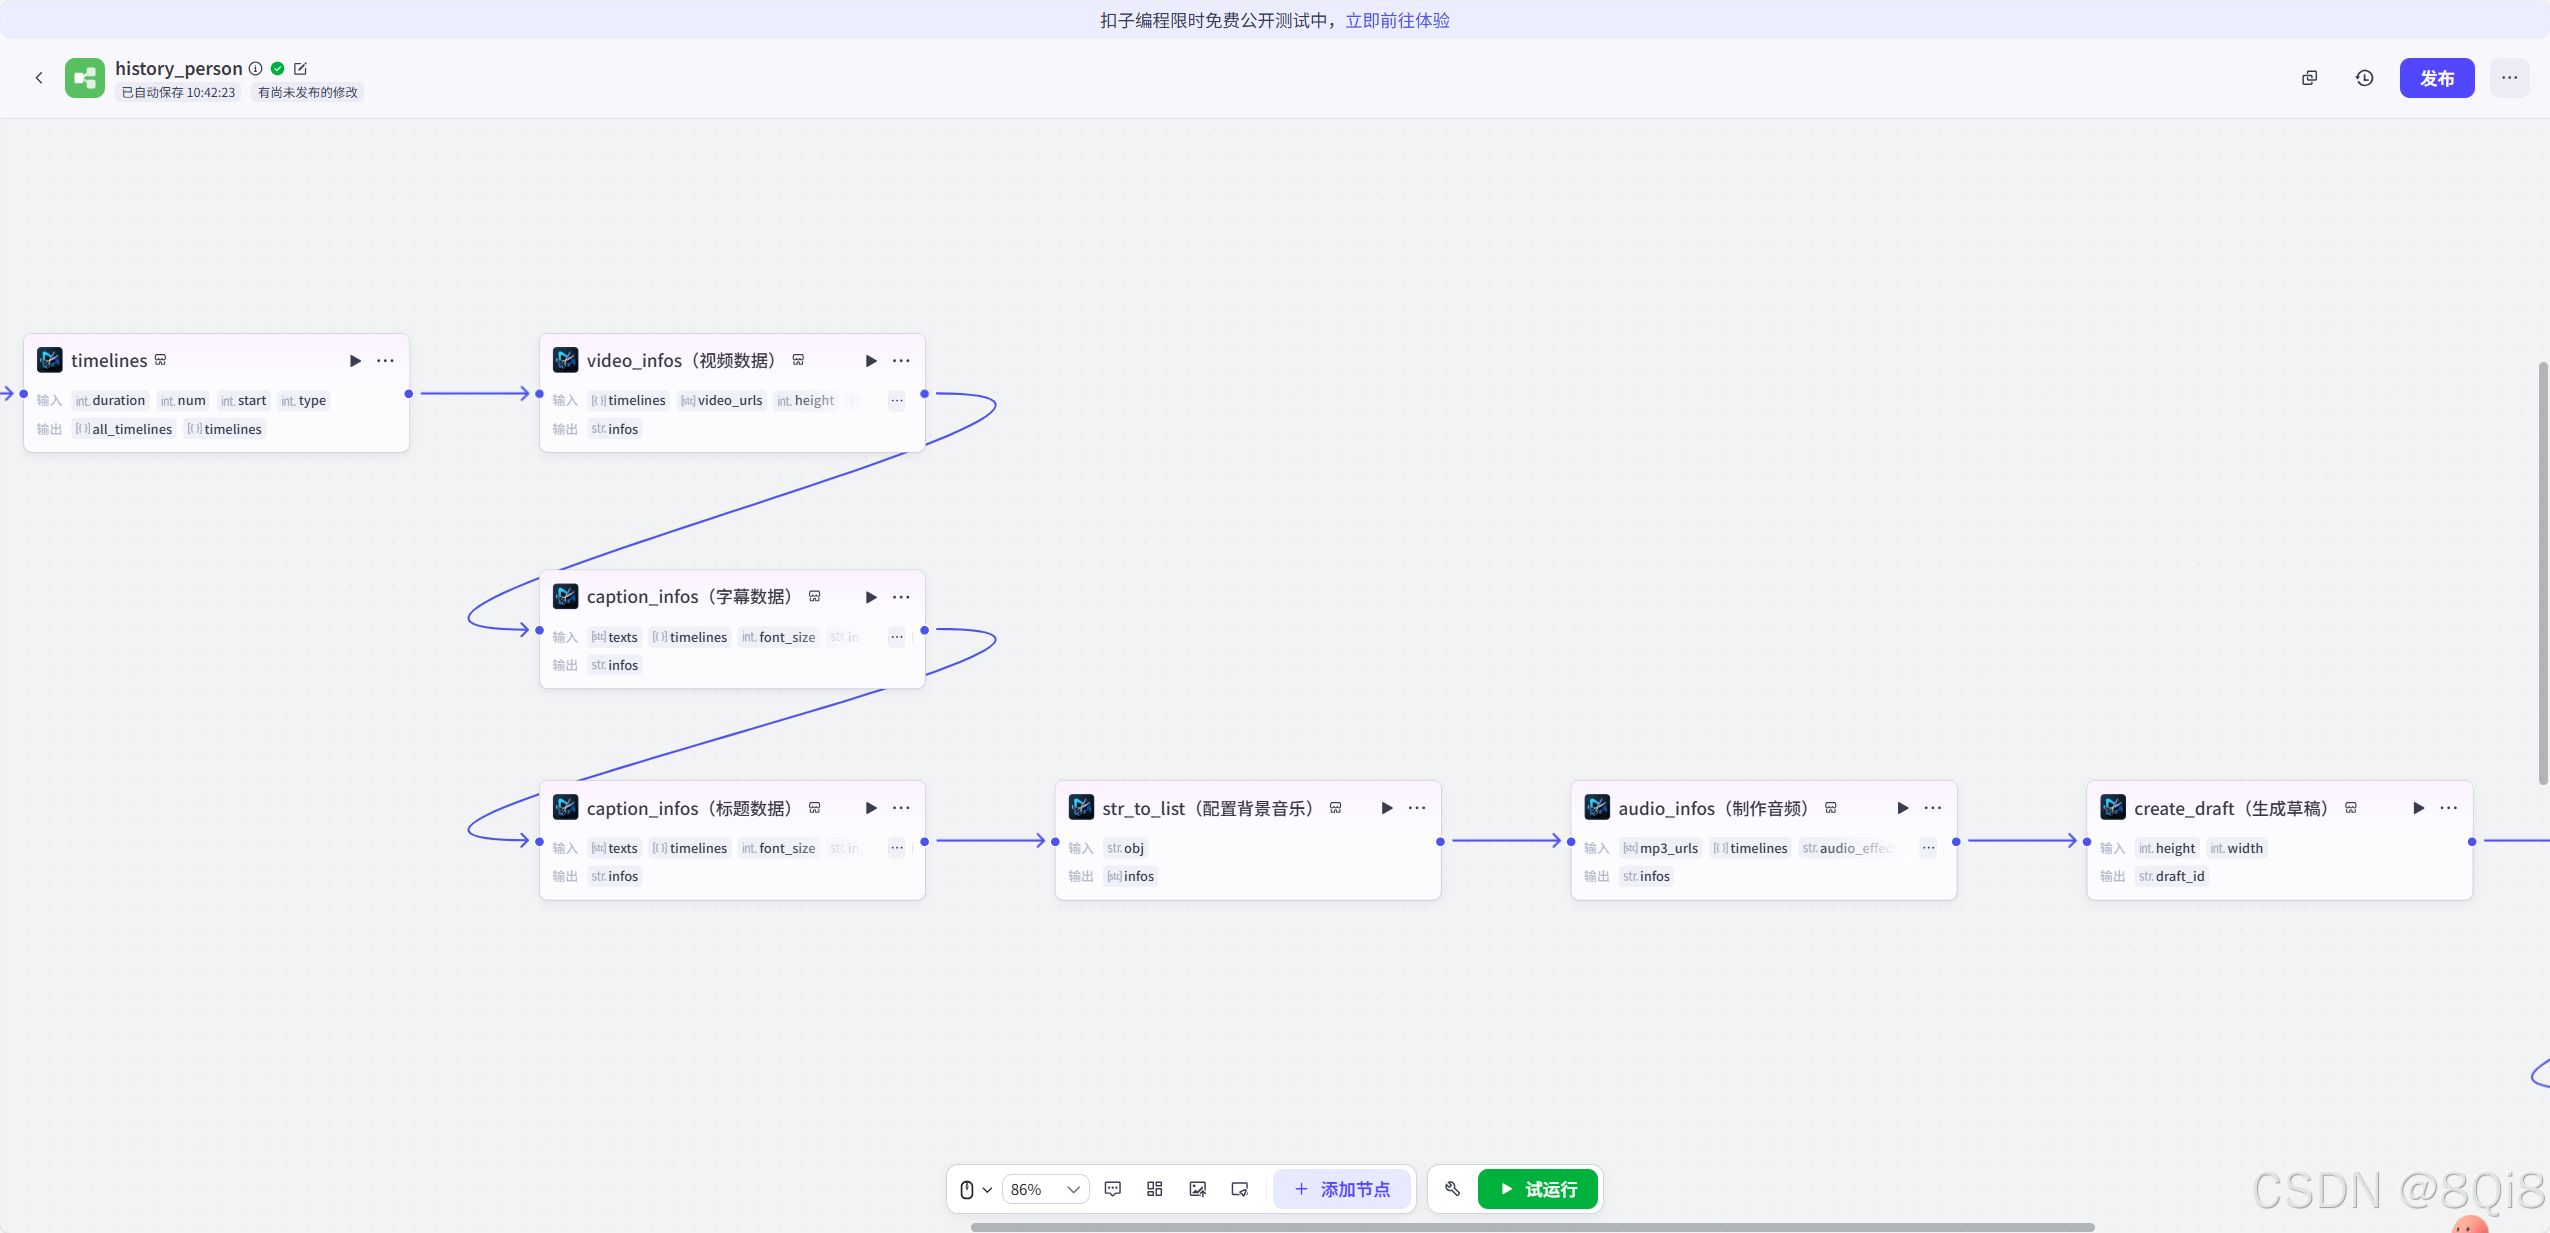Click the 立即前往体验 banner link
Screen dimensions: 2550x1233
(1397, 20)
